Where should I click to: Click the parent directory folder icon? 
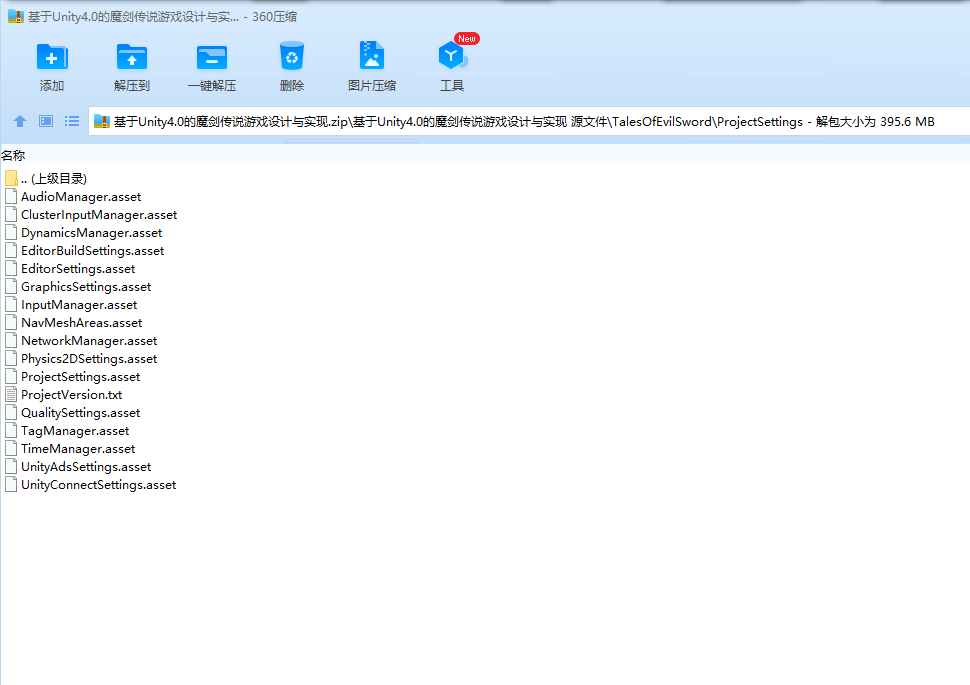click(x=11, y=179)
